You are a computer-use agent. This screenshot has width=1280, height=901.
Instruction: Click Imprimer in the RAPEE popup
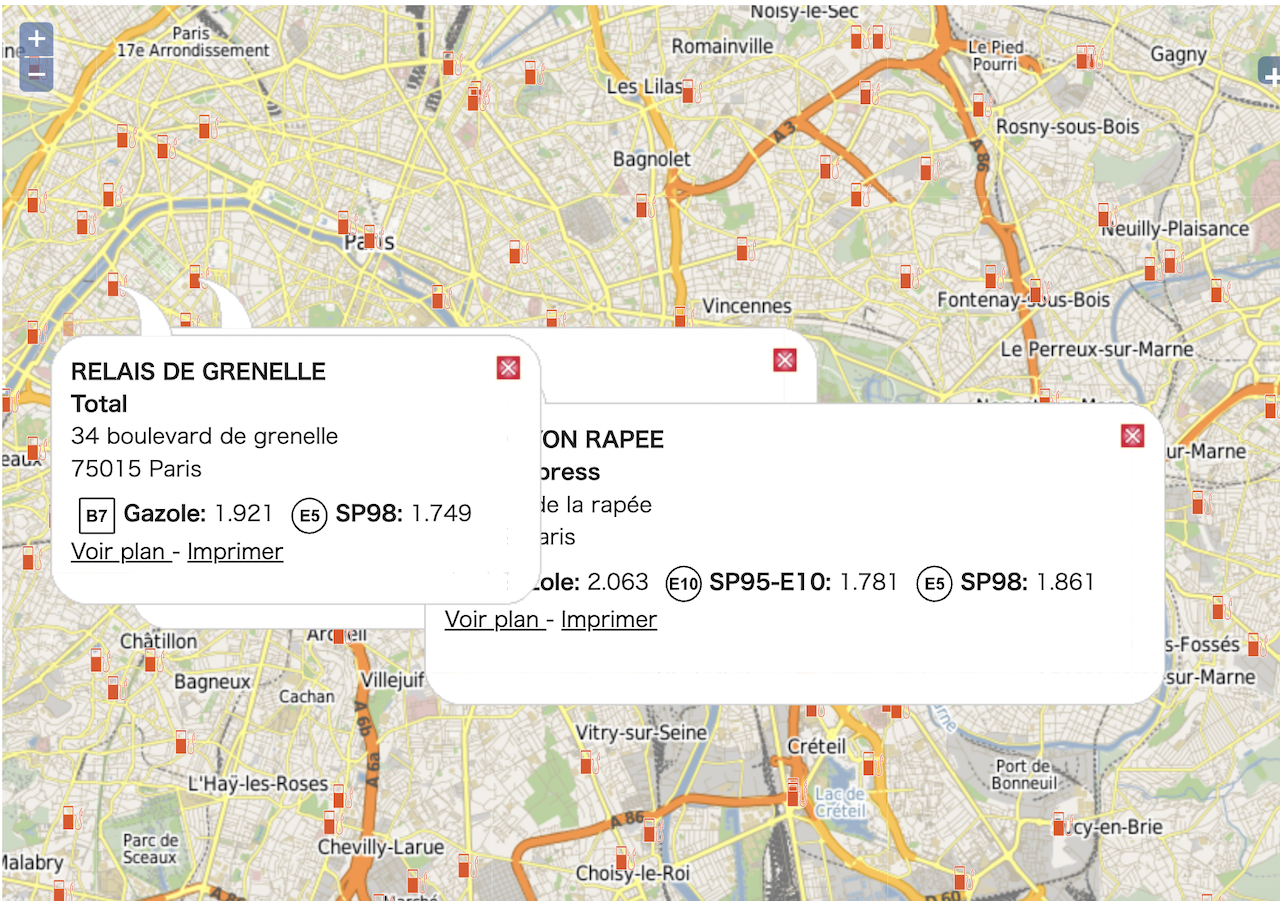[x=609, y=619]
